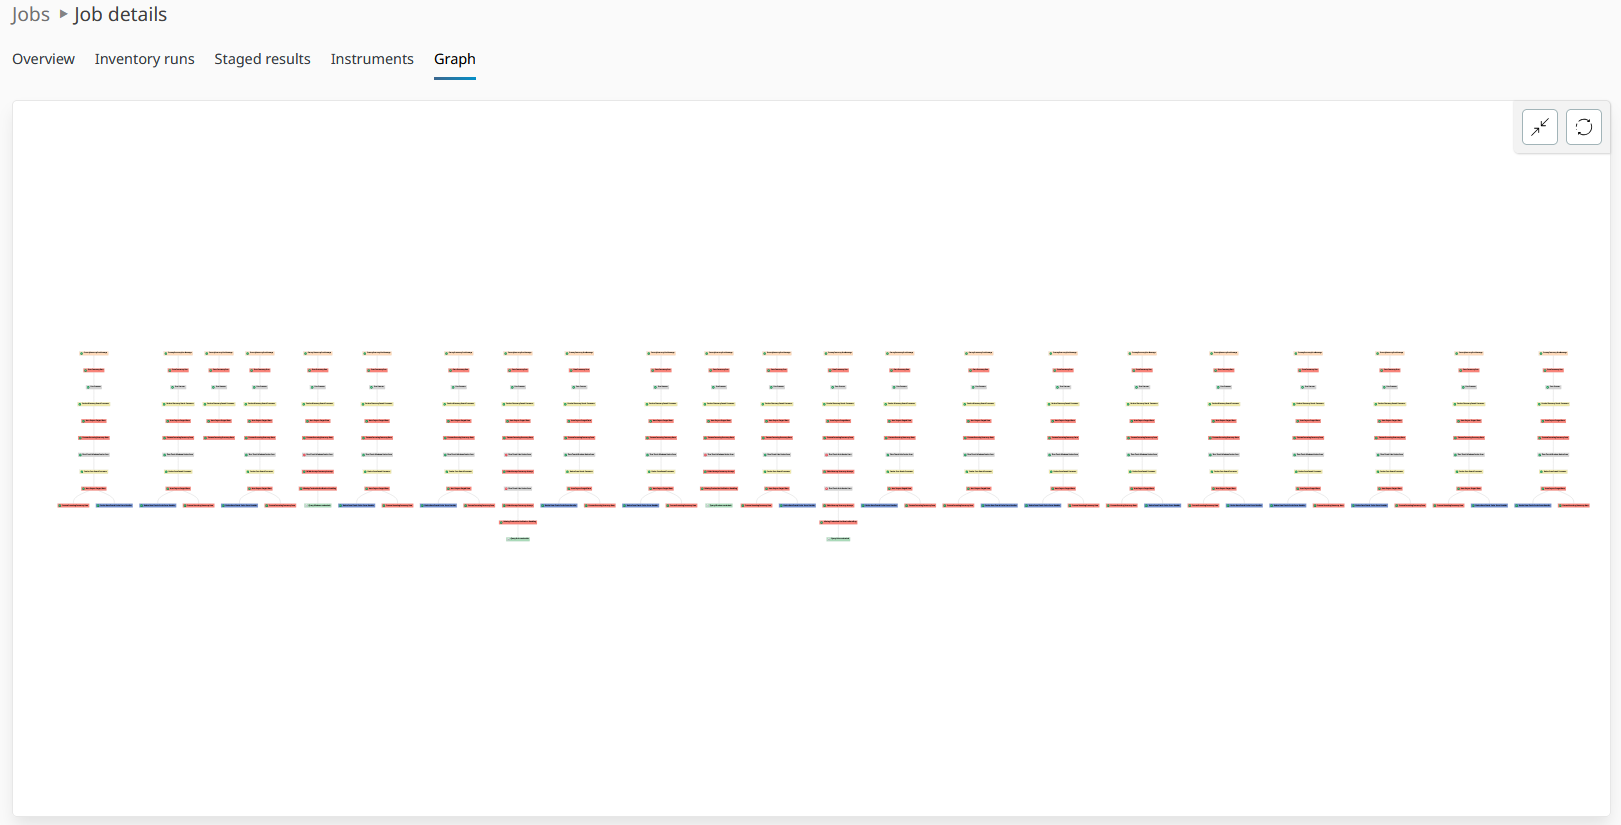Click the rightmost red node in the graph
1621x825 pixels.
click(x=1574, y=505)
